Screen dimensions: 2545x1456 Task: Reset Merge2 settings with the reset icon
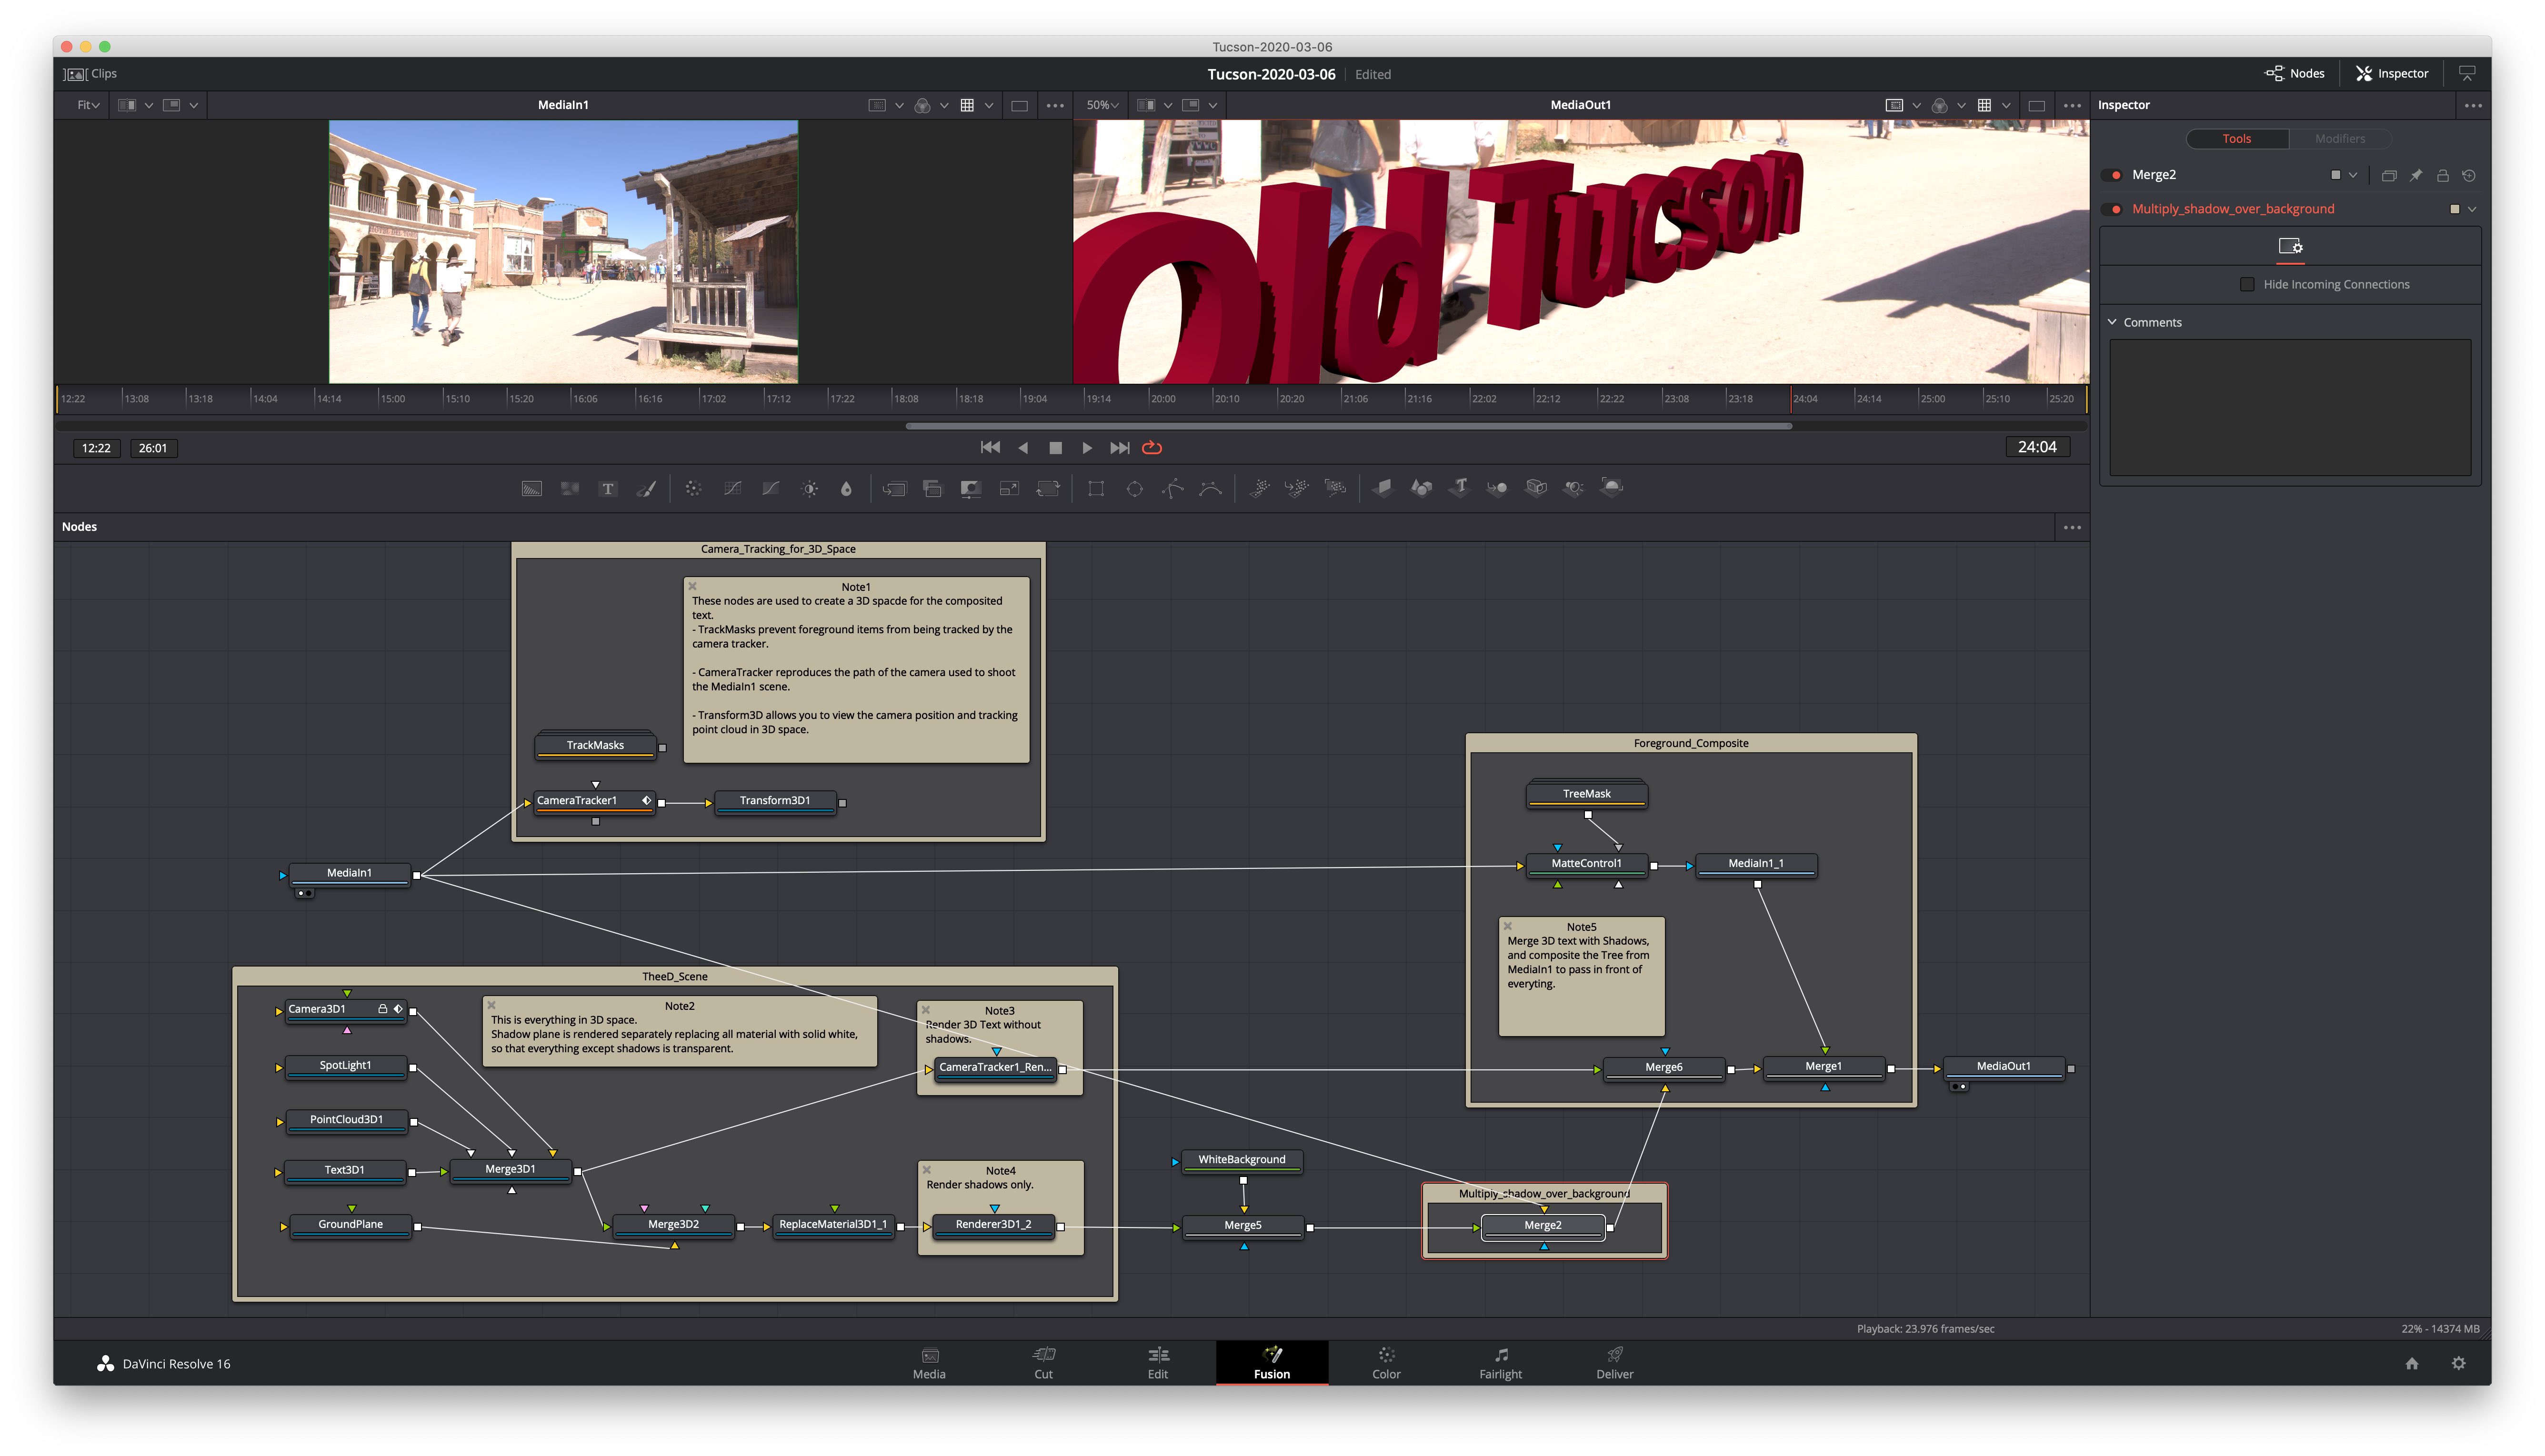click(x=2469, y=175)
